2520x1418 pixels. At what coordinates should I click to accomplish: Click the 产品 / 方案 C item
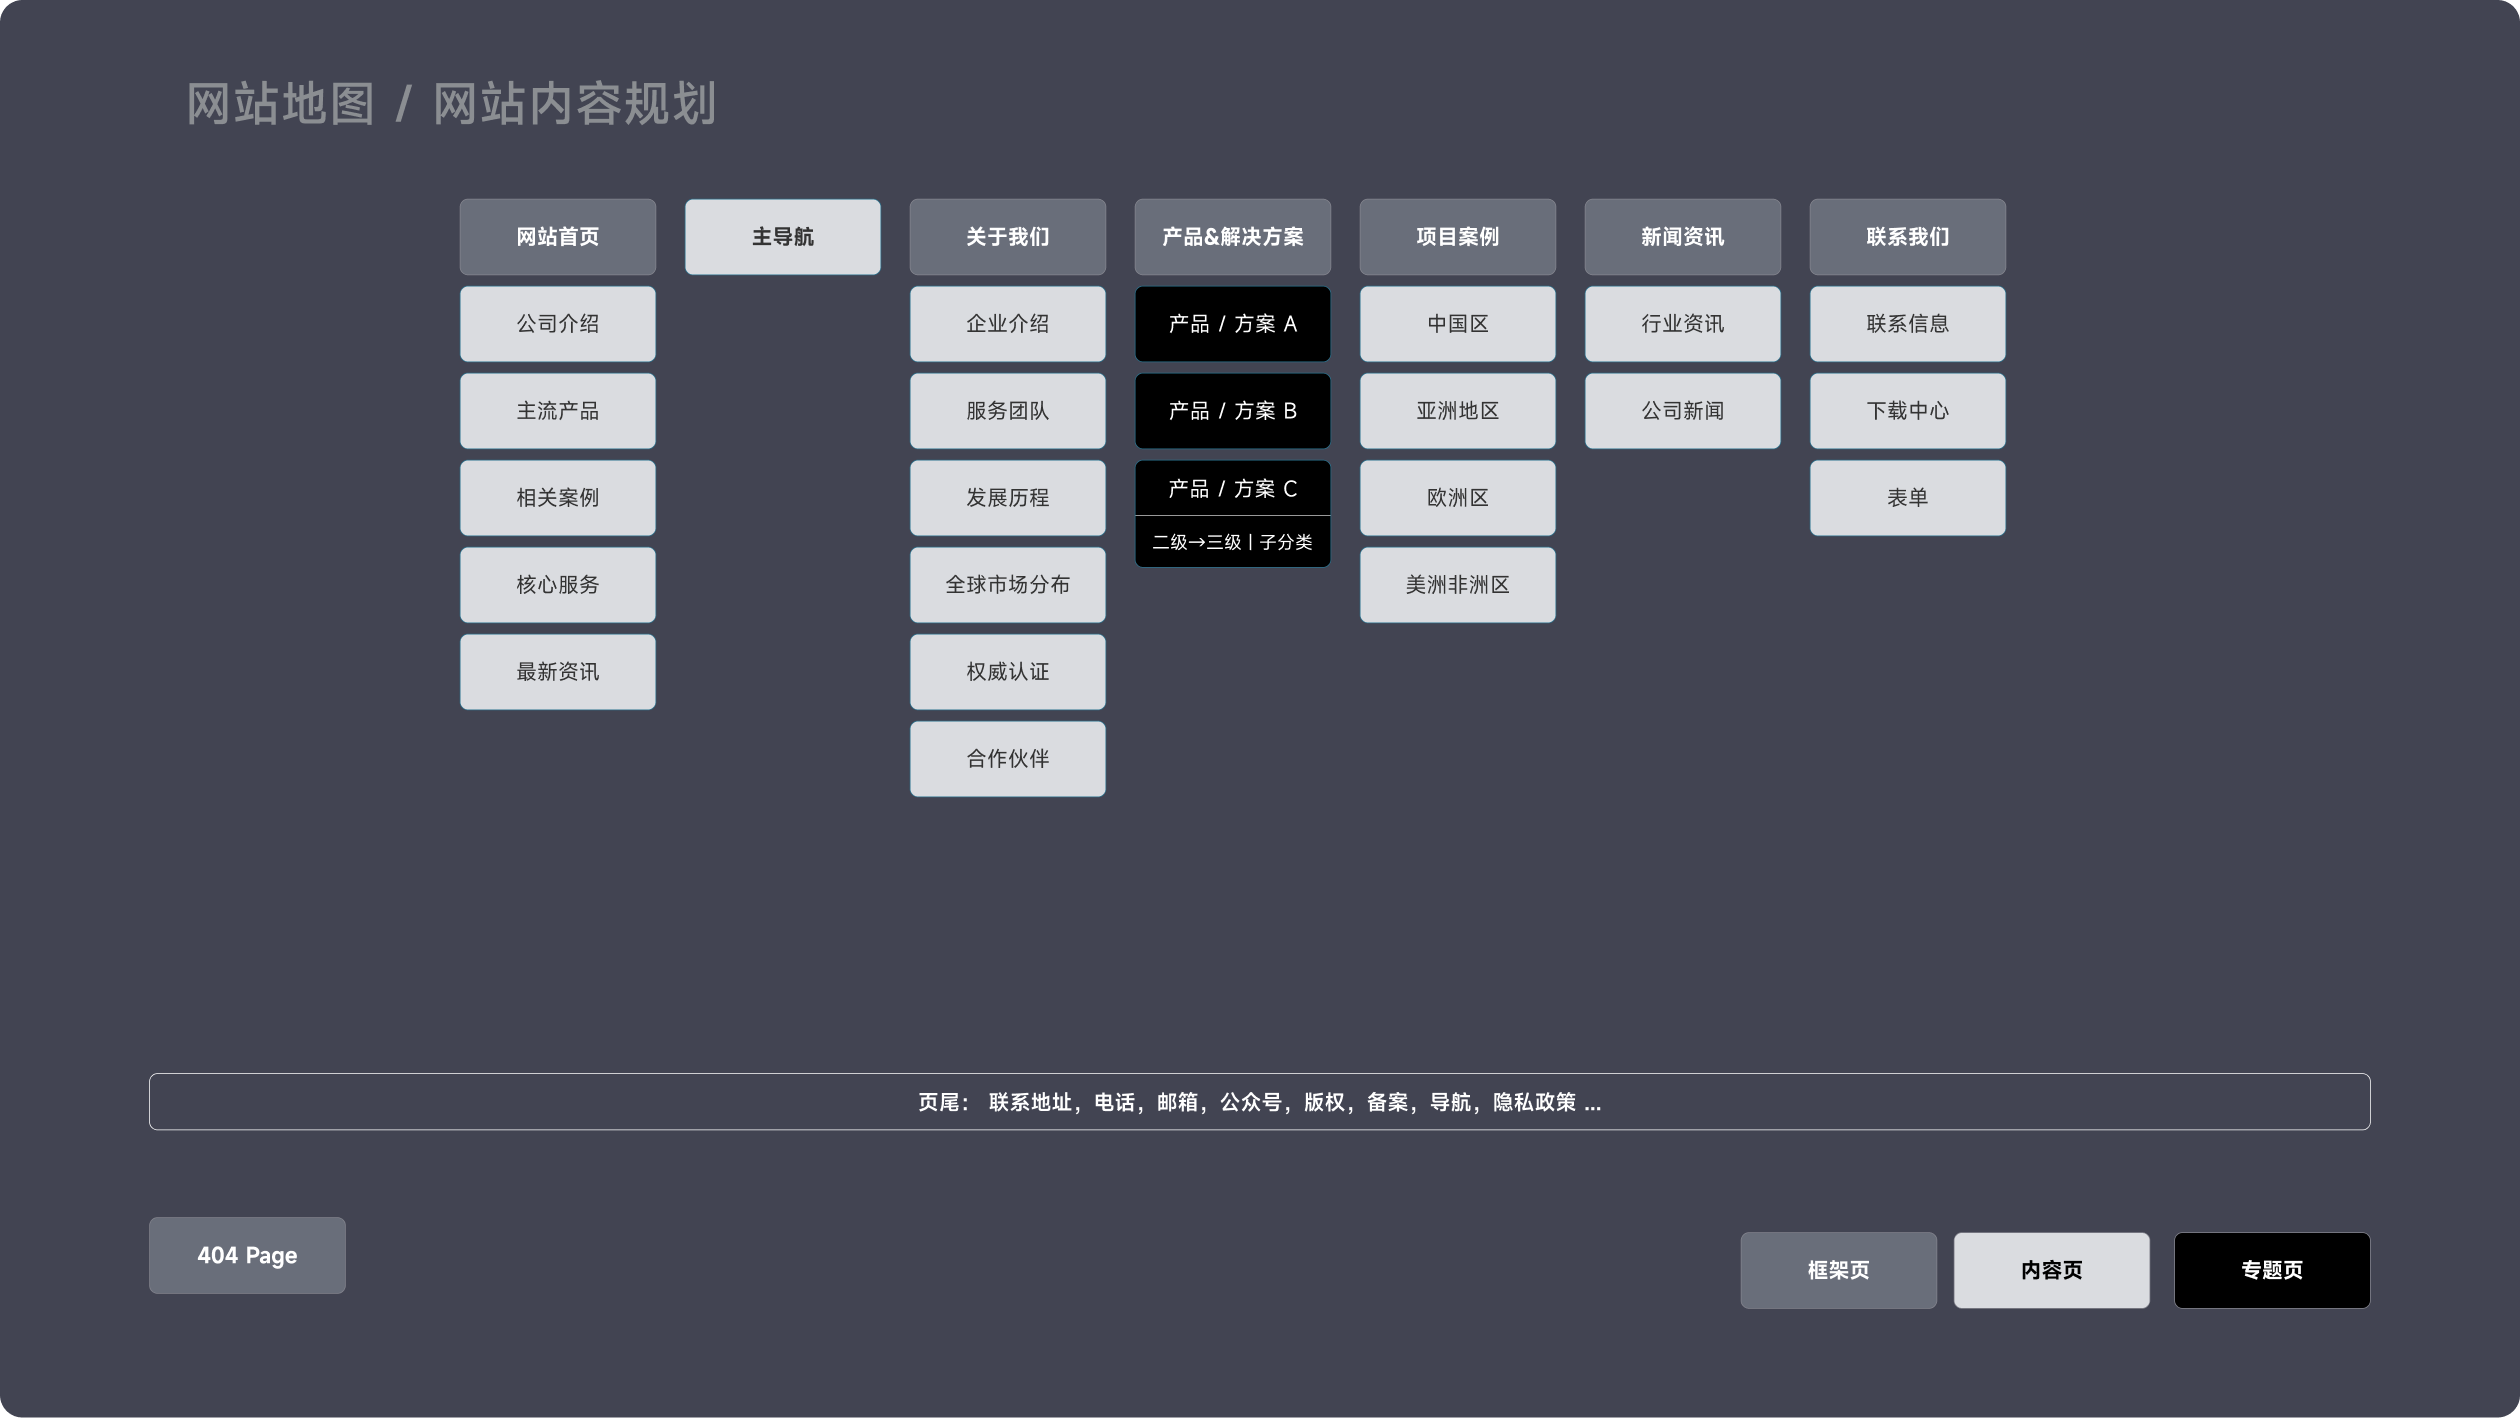tap(1232, 489)
